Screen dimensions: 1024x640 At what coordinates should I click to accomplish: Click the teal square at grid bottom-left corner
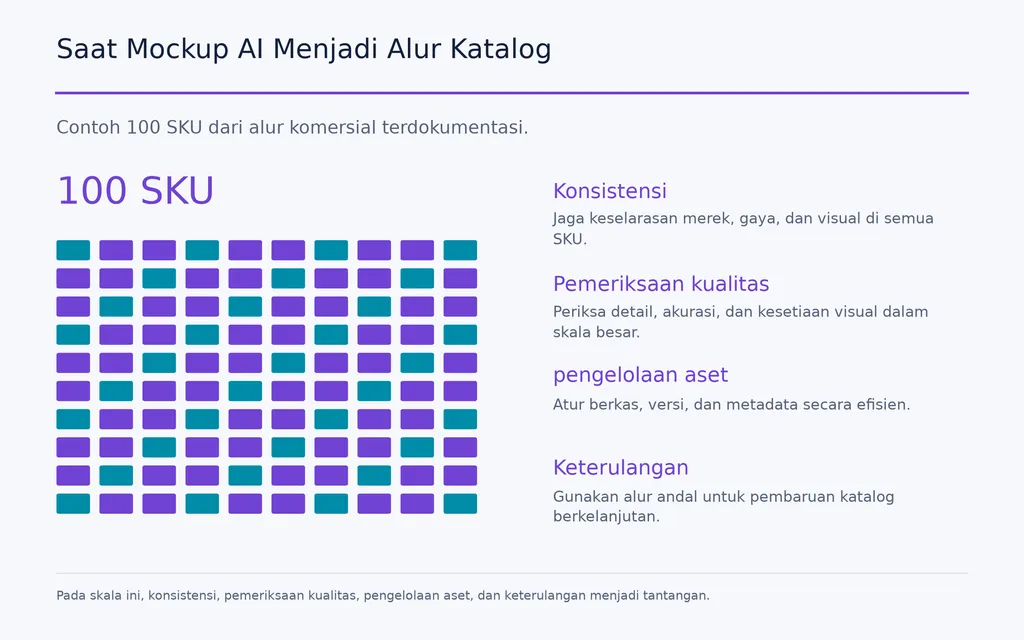73,504
